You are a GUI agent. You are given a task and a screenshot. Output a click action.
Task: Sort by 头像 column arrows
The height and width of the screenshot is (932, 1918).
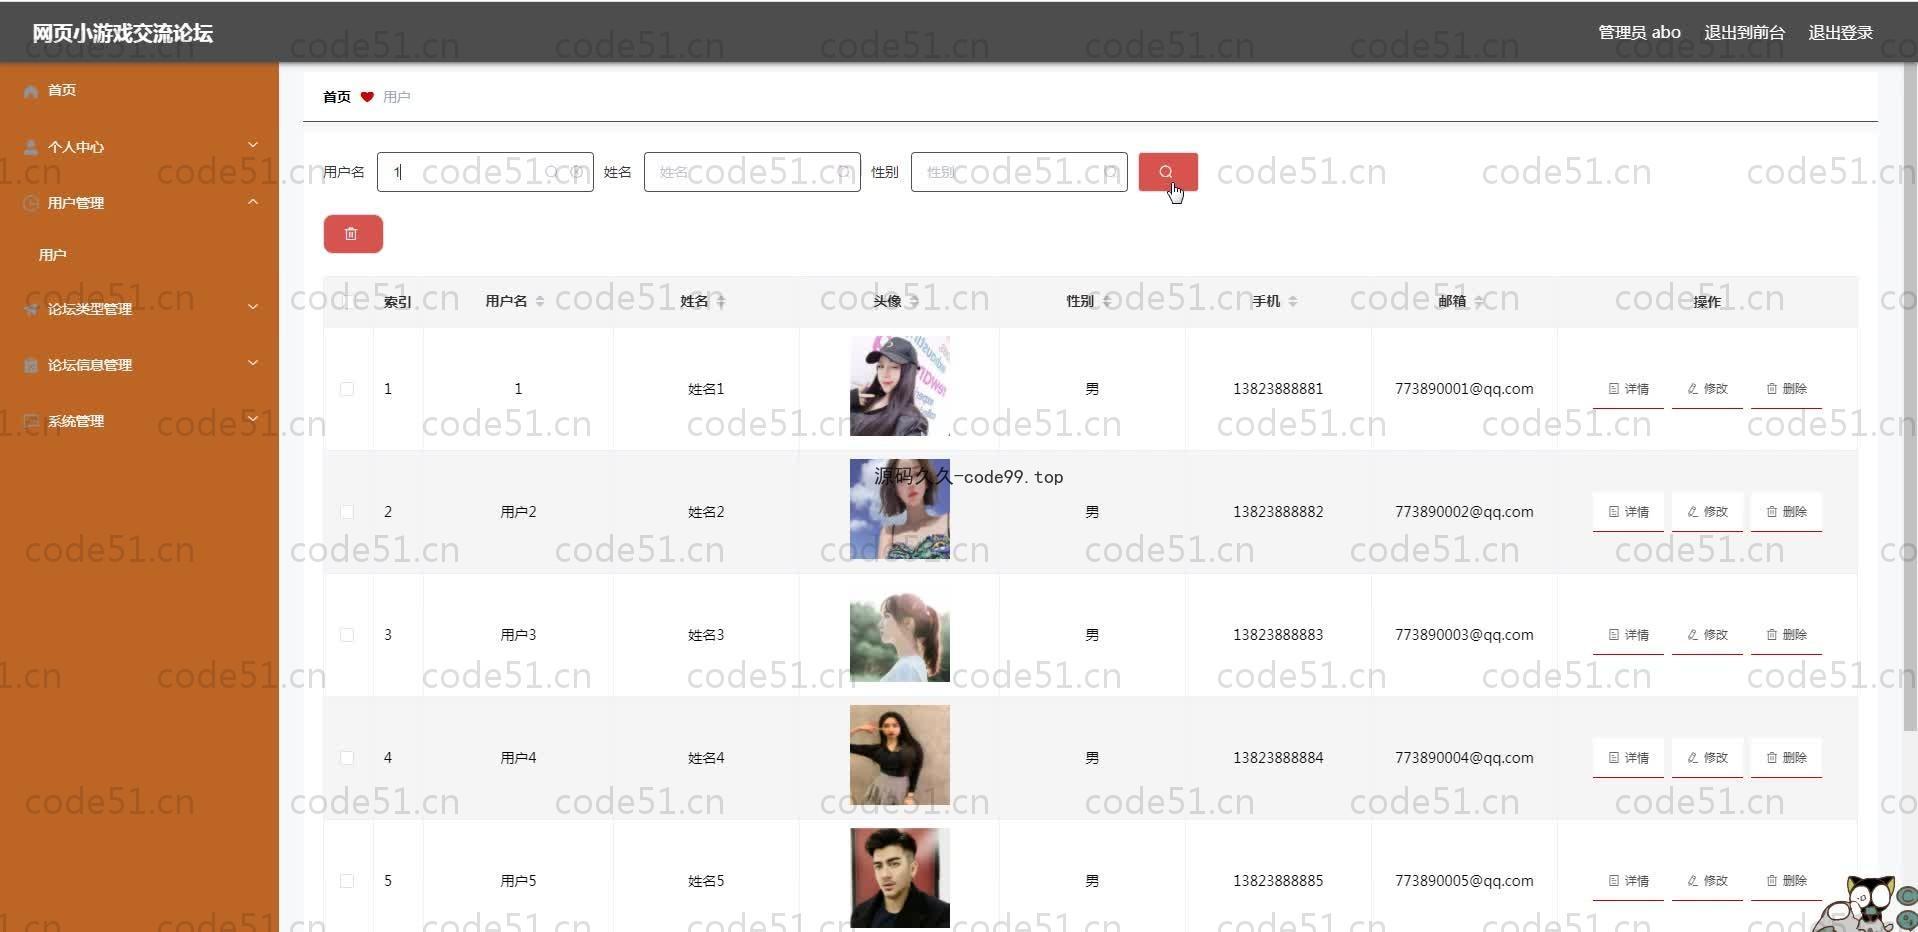coord(913,301)
